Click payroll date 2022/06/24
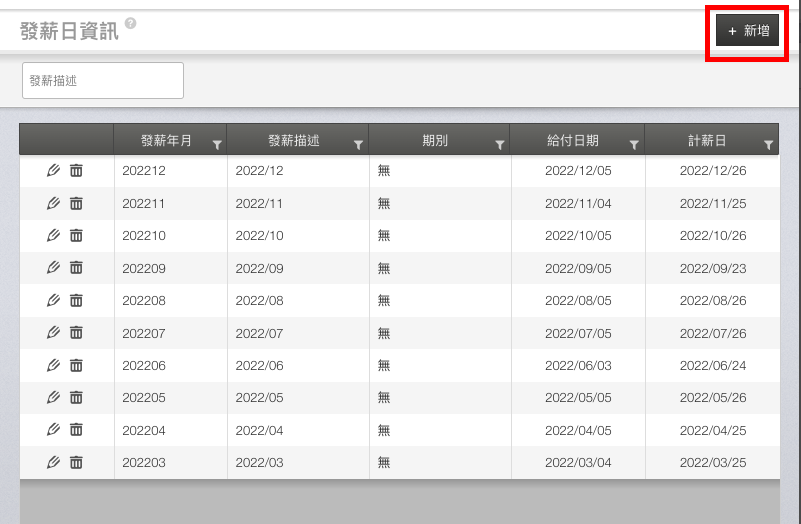The height and width of the screenshot is (524, 801). coord(713,366)
